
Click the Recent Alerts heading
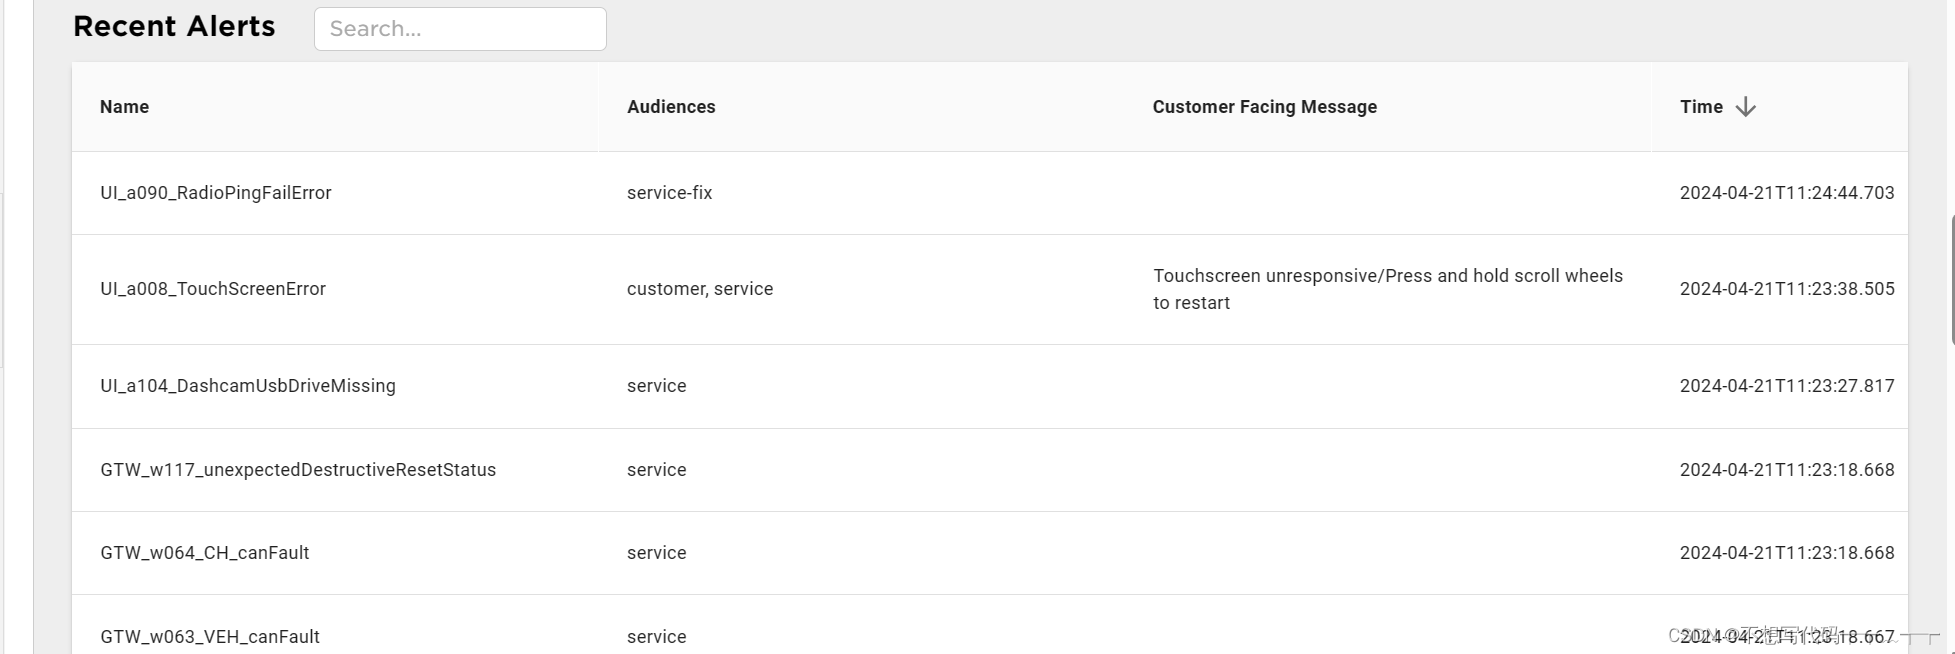(174, 27)
